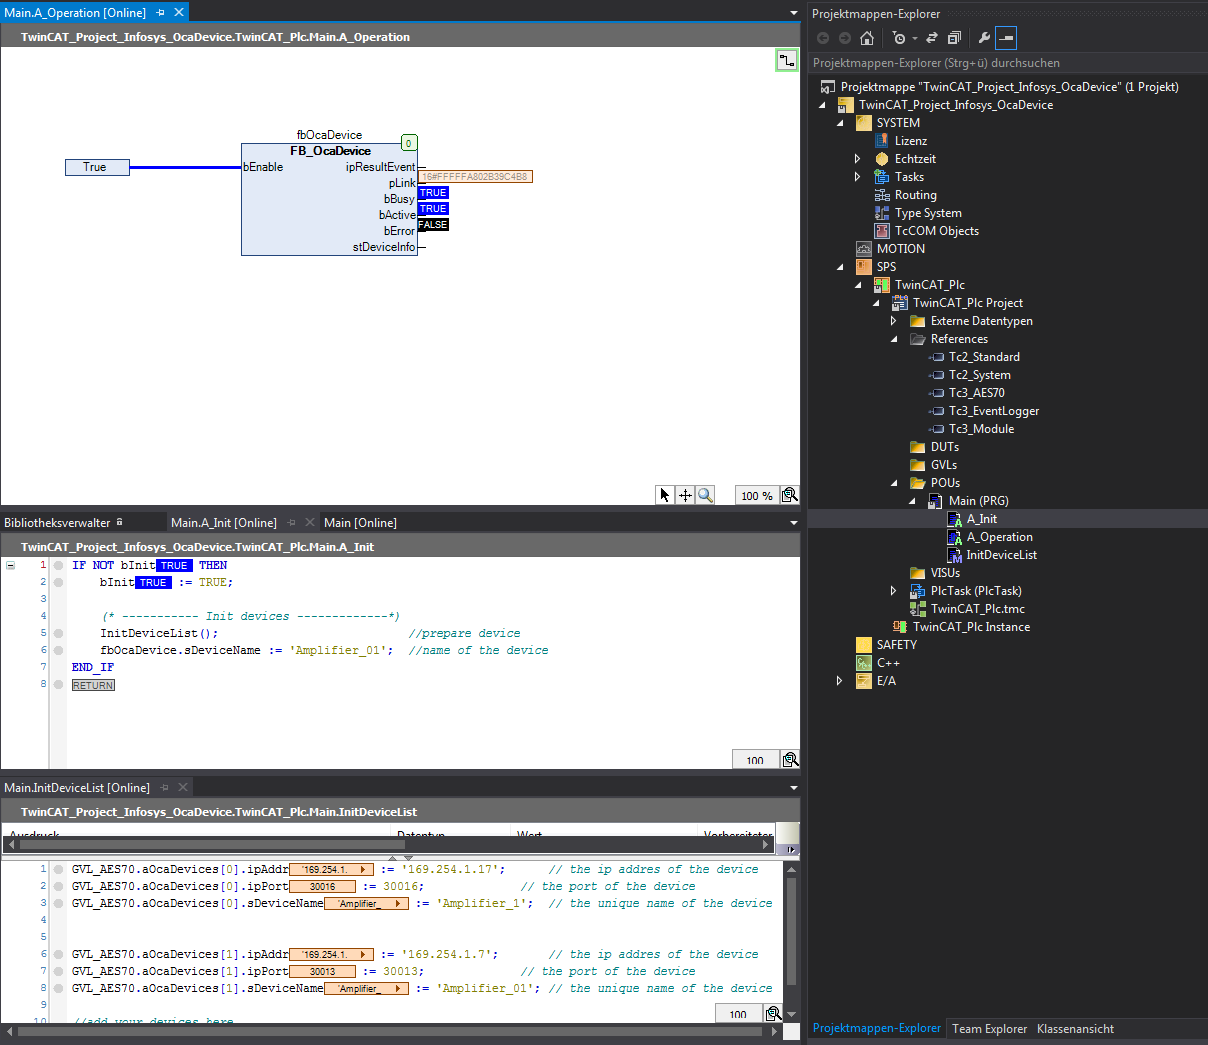This screenshot has width=1208, height=1045.
Task: Toggle the breakpoint marker on A_Init line 5
Action: click(x=58, y=633)
